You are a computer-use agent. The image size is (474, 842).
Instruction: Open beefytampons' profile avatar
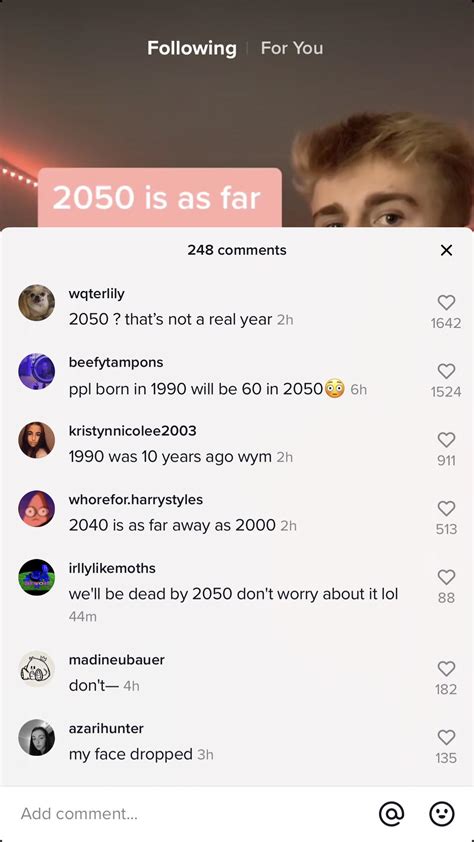click(x=37, y=372)
